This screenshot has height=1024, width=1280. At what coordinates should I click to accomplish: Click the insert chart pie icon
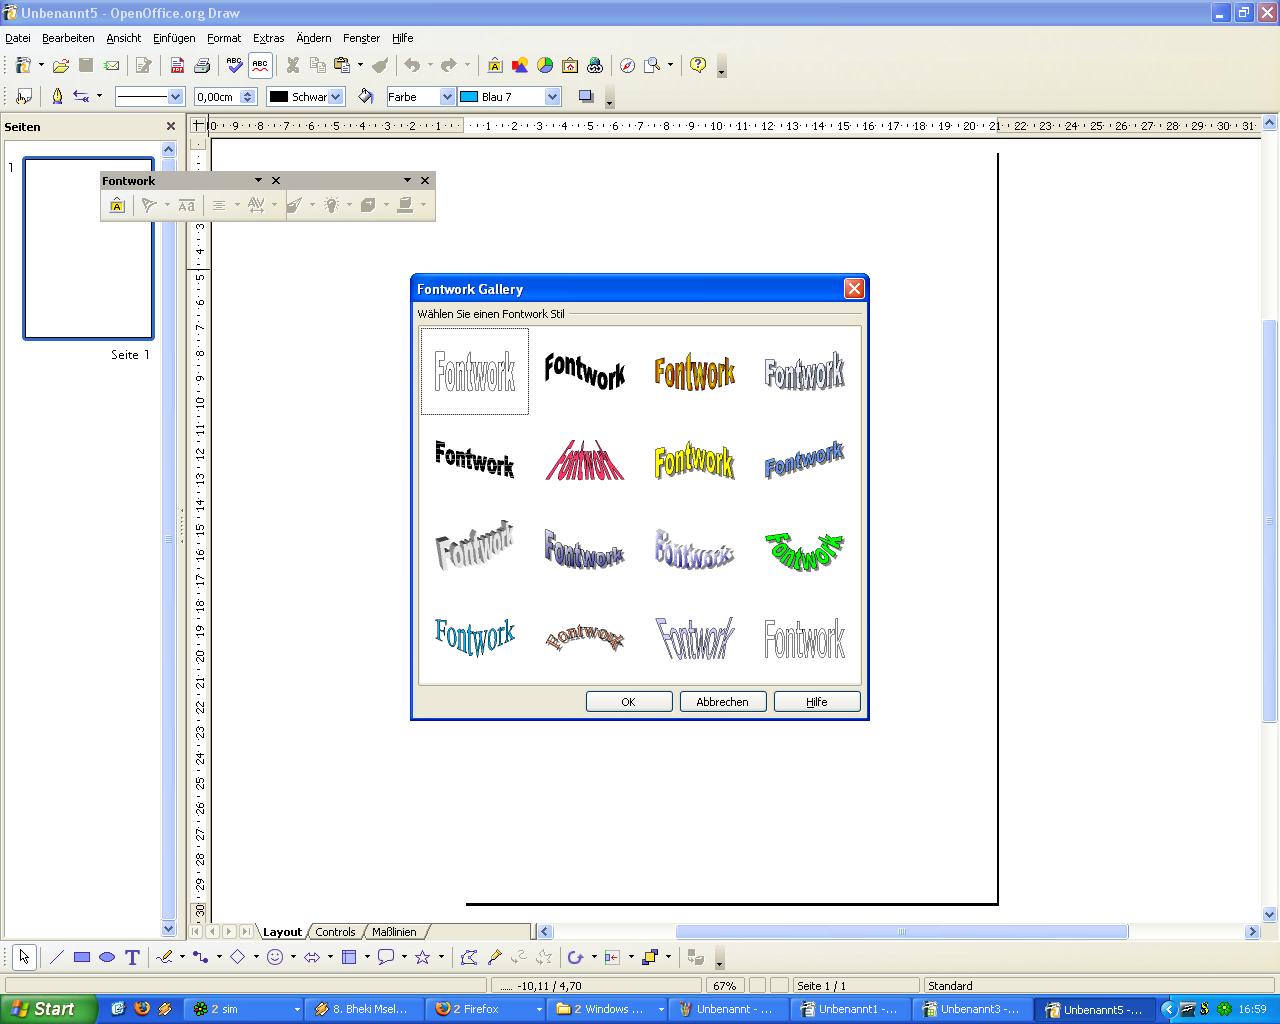tap(545, 66)
